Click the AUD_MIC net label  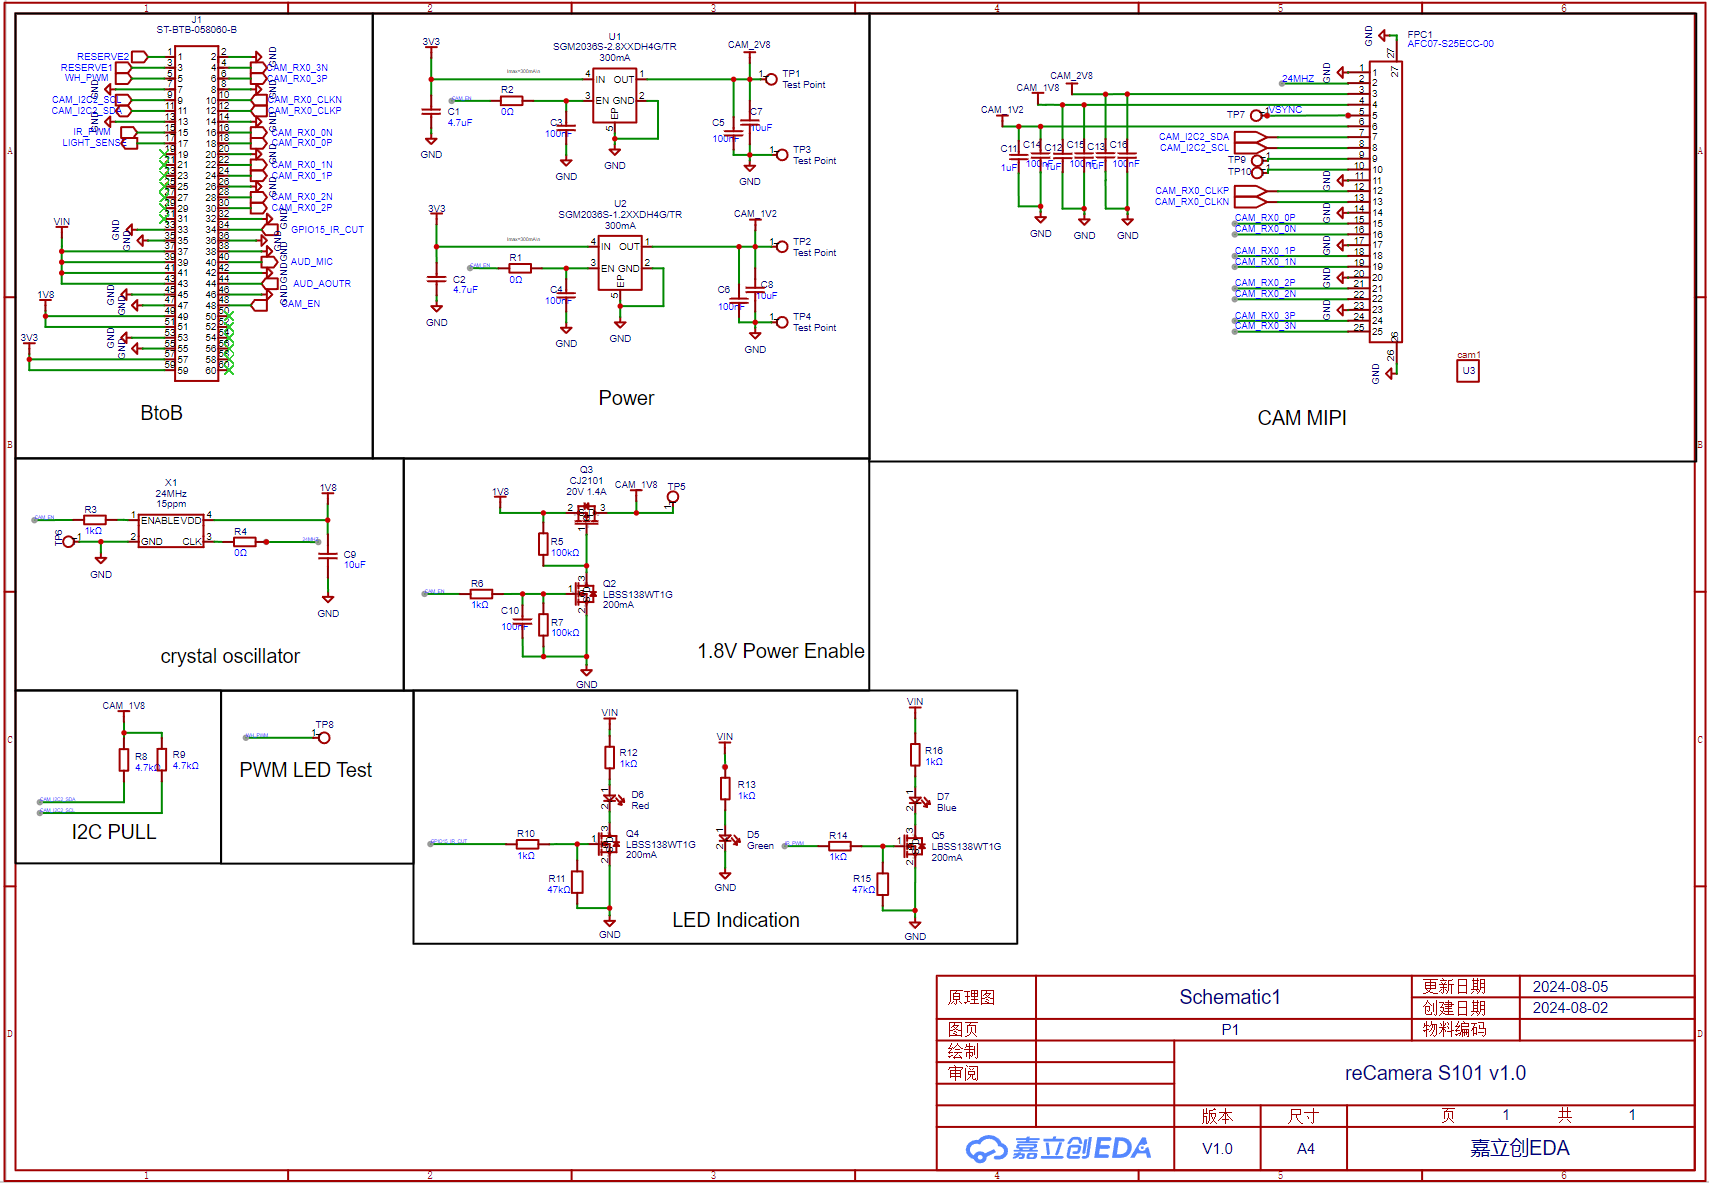(x=311, y=262)
